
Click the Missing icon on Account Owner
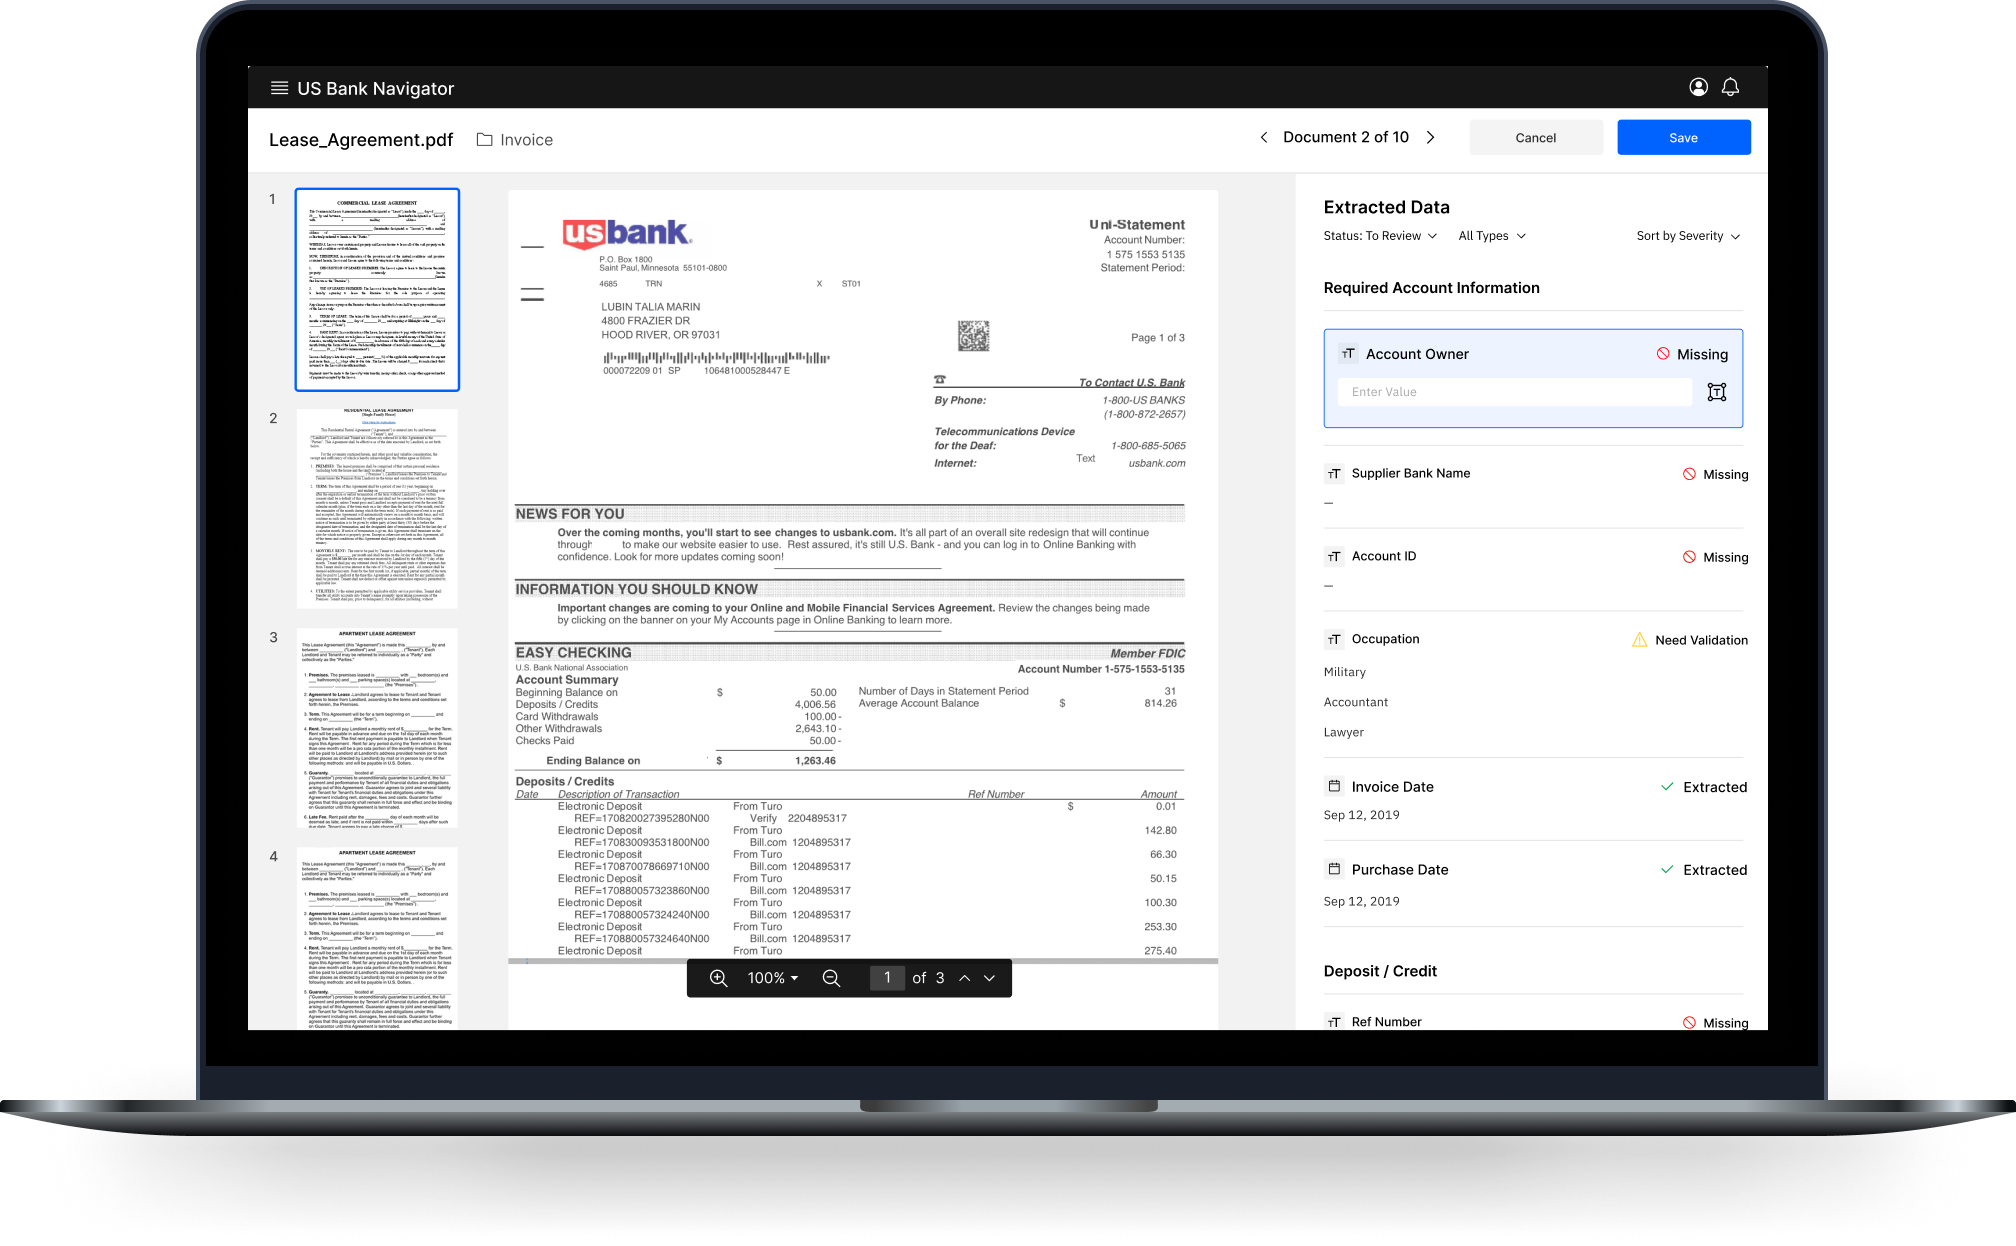[x=1663, y=354]
